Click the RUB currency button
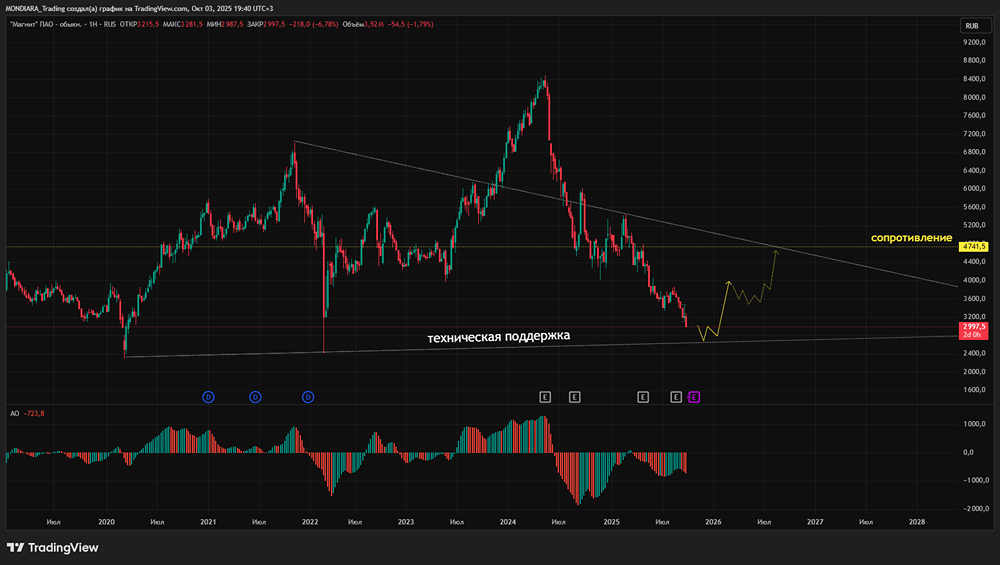1000x565 pixels. (x=975, y=26)
